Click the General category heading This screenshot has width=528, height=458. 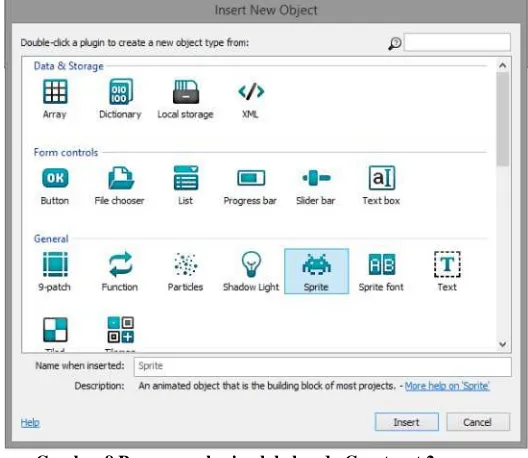51,239
